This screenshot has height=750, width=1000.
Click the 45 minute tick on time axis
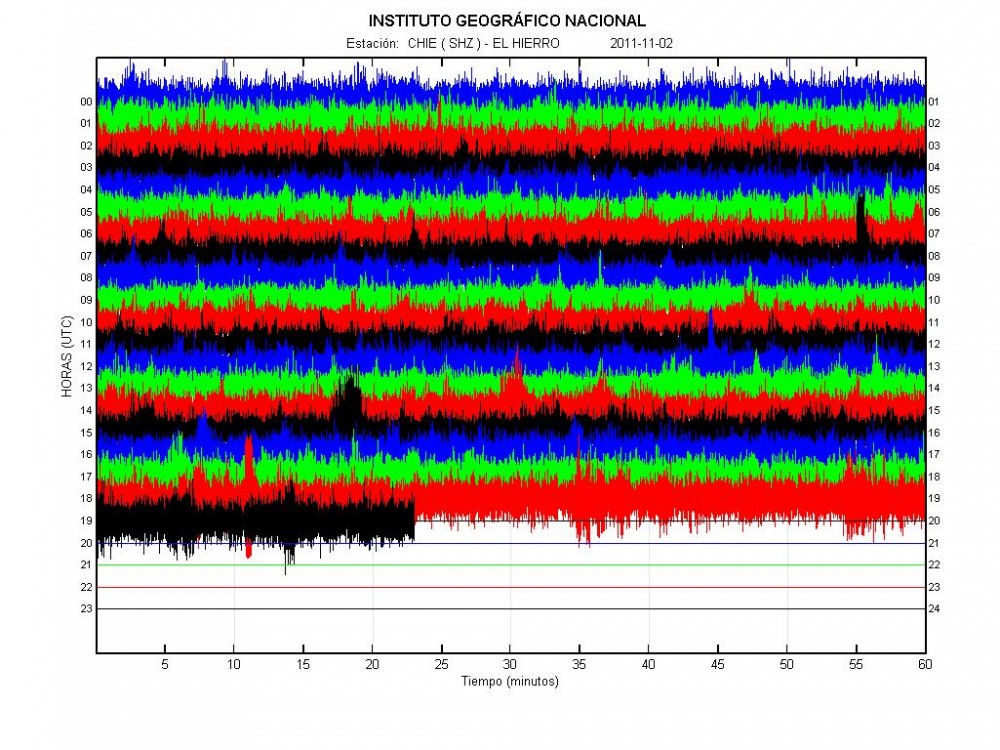point(717,663)
